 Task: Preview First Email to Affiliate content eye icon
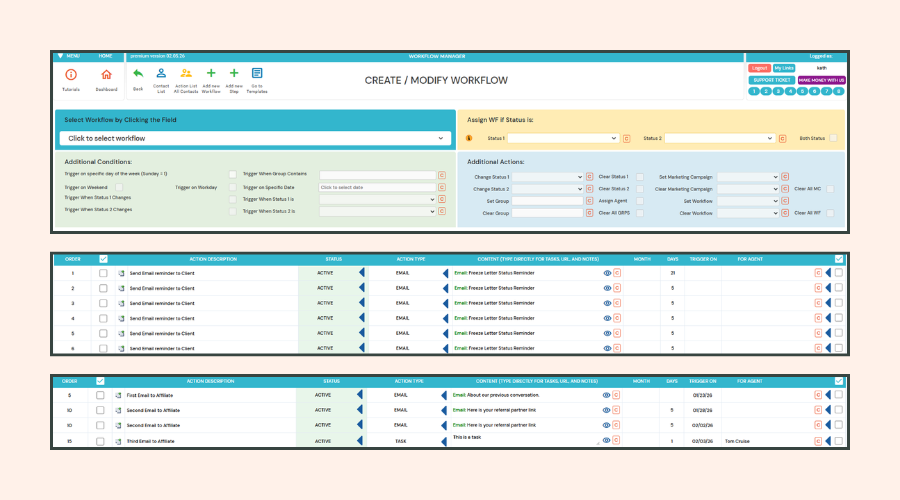[606, 395]
